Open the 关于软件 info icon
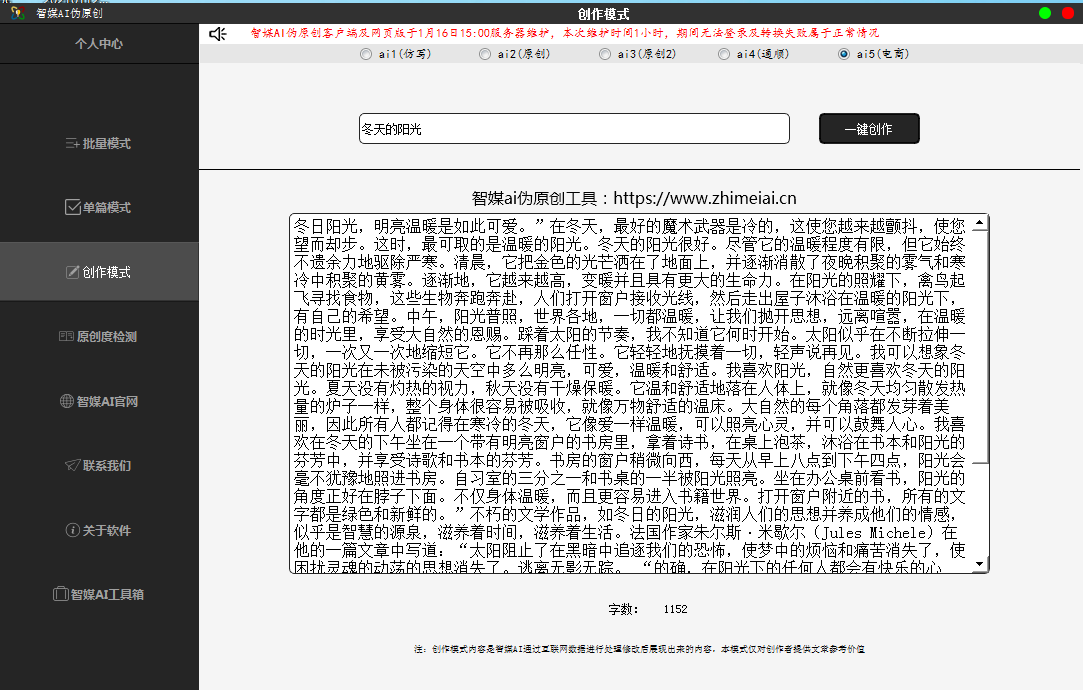1083x690 pixels. (x=72, y=530)
